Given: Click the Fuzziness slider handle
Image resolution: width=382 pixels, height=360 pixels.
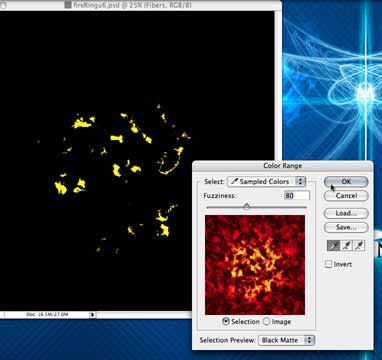Looking at the screenshot, I should pyautogui.click(x=247, y=207).
